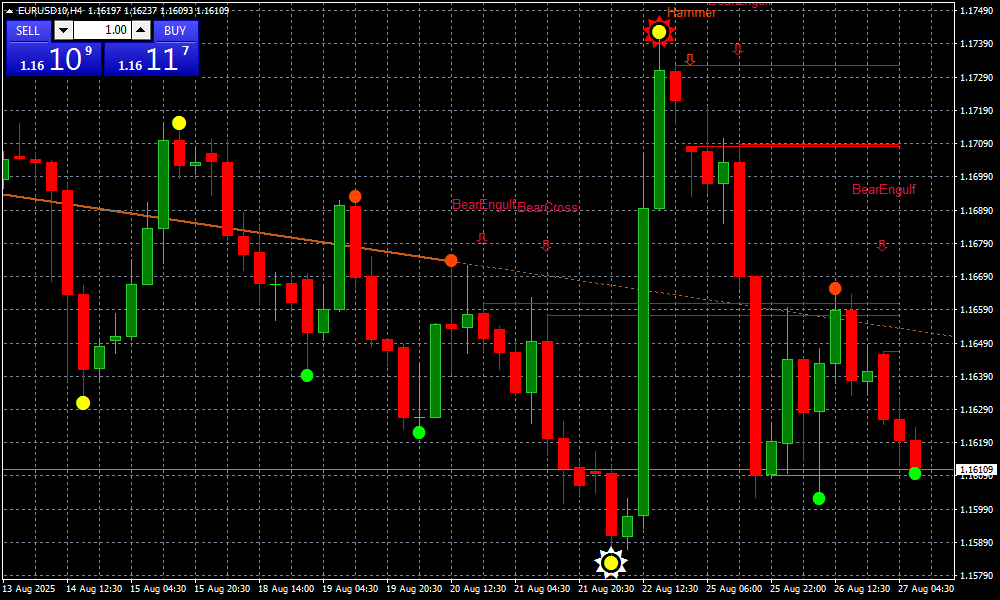1000x600 pixels.
Task: Select the yellow dot above the 15 Aug candle
Action: [179, 123]
